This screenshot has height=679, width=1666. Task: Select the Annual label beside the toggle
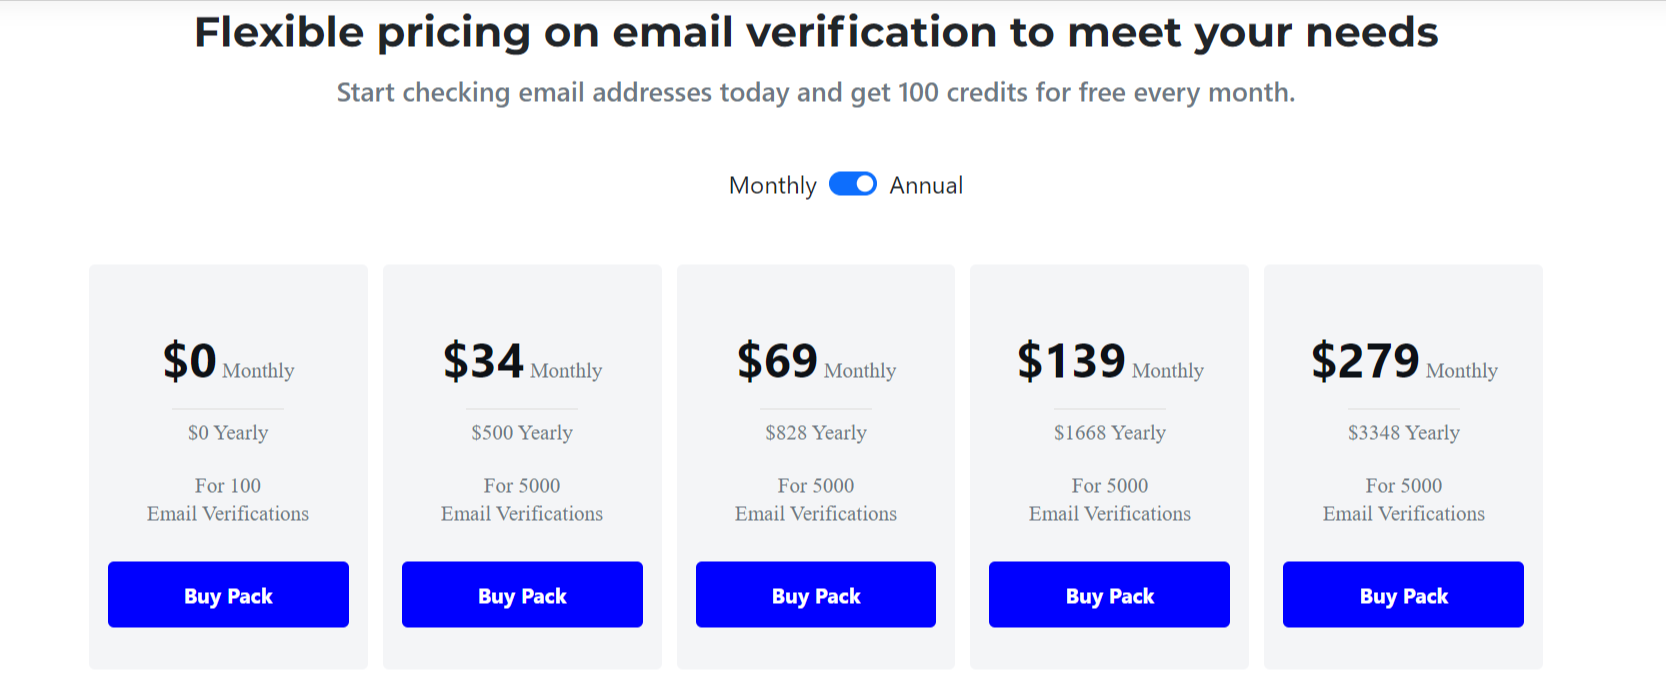(x=925, y=184)
